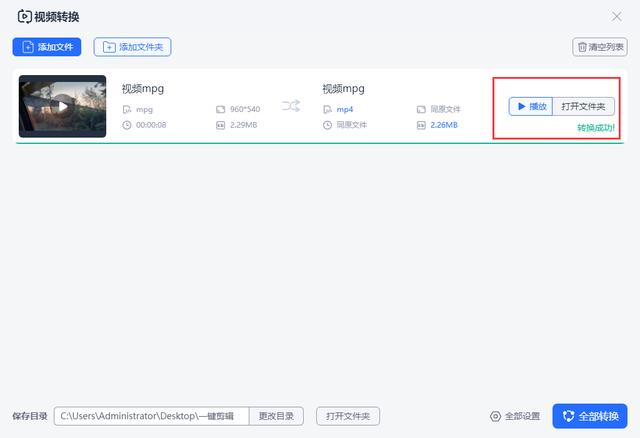The height and width of the screenshot is (438, 640).
Task: Click the 添加文件夹 (add folder) button
Action: pyautogui.click(x=132, y=47)
